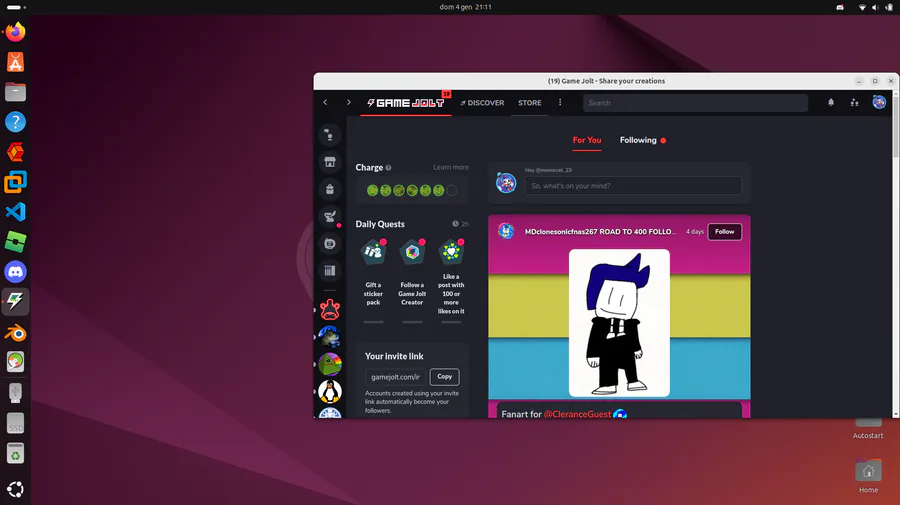
Task: Click the 'So, what's on your mind?' post box
Action: 633,186
